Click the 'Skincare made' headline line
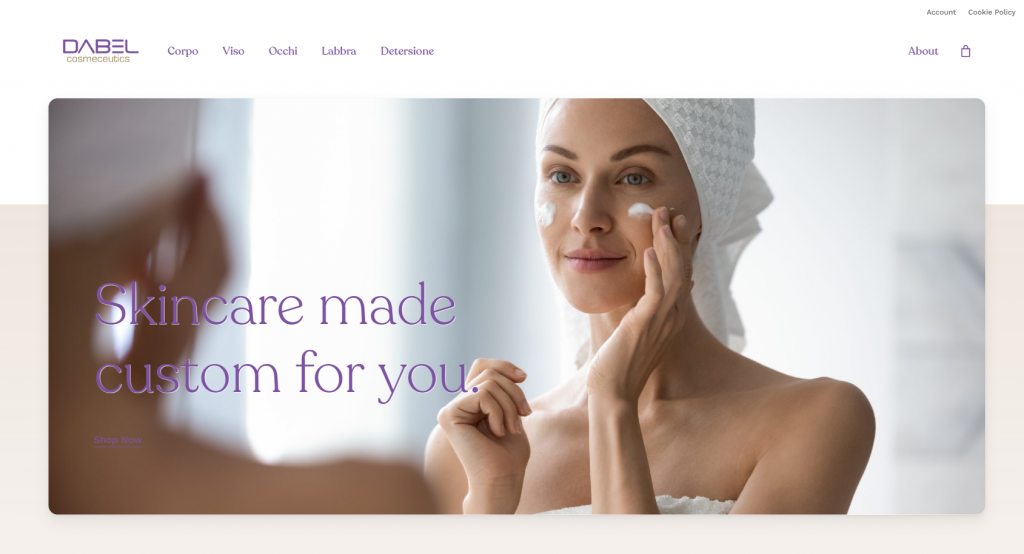 (275, 304)
